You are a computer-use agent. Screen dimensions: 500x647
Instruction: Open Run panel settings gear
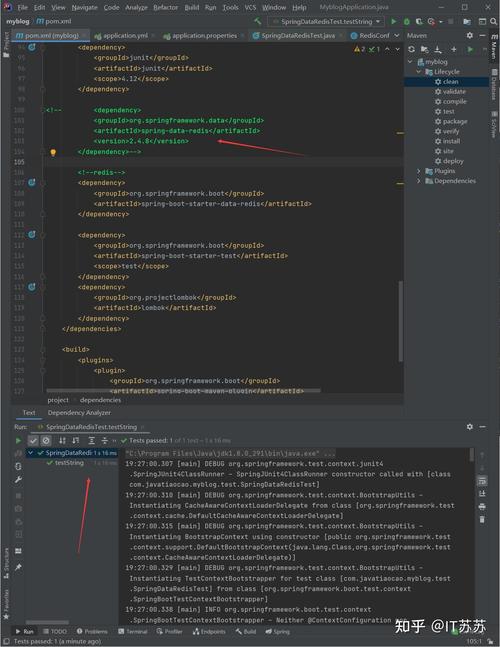469,427
